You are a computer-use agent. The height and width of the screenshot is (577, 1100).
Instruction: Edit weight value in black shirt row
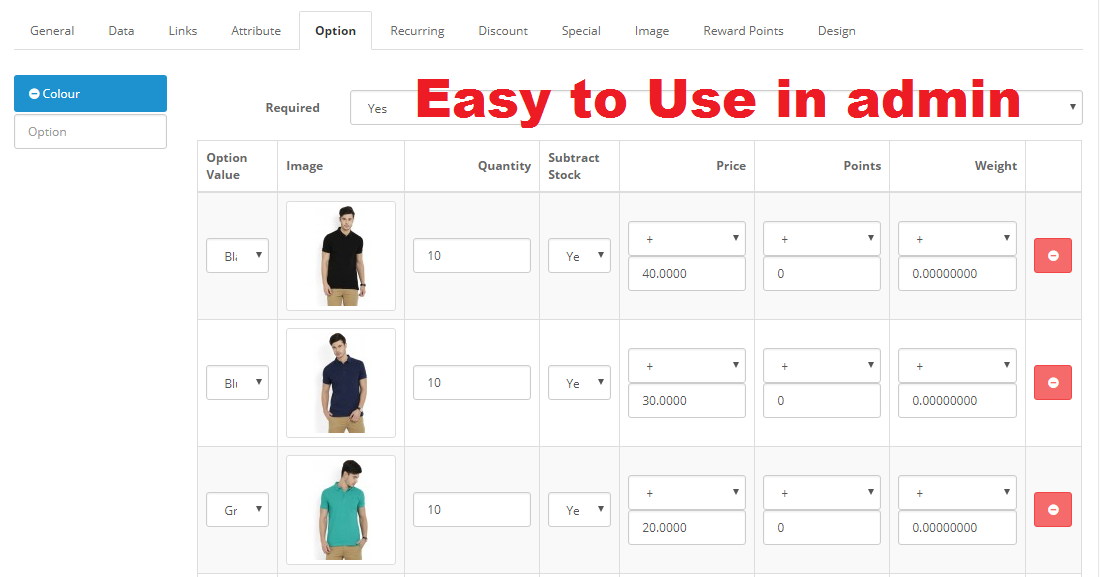(957, 274)
